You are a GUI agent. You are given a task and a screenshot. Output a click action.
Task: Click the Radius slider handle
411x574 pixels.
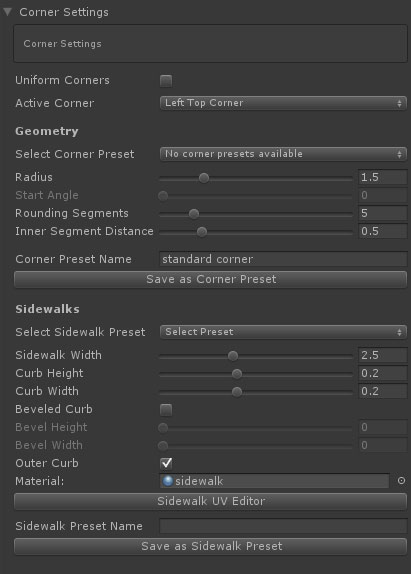point(204,178)
